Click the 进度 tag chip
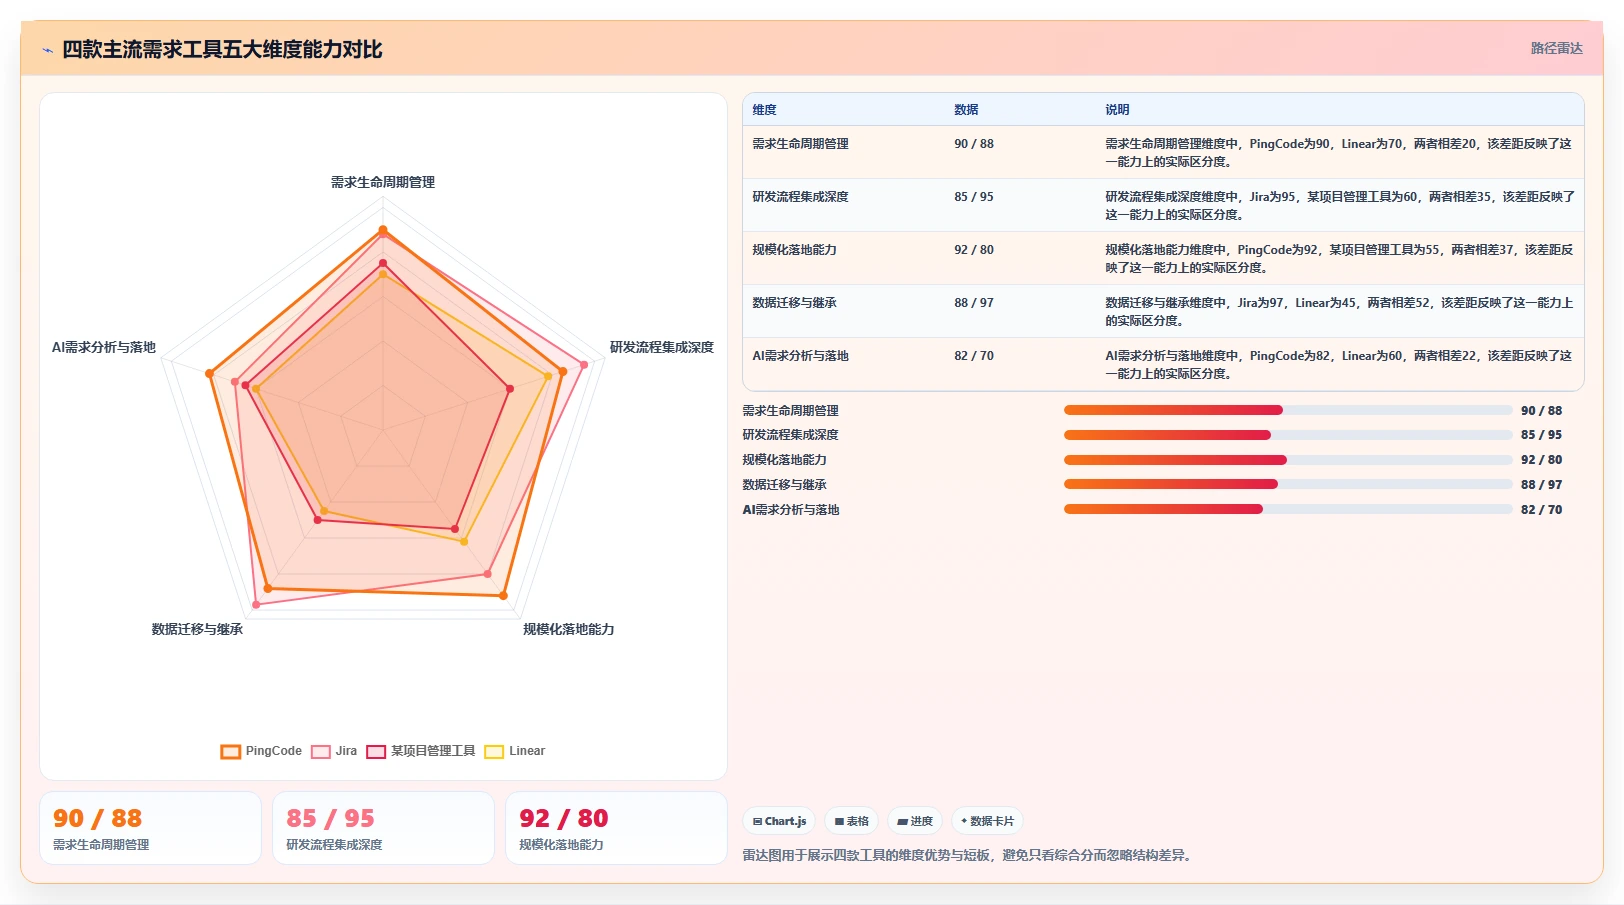Image resolution: width=1624 pixels, height=905 pixels. point(915,821)
